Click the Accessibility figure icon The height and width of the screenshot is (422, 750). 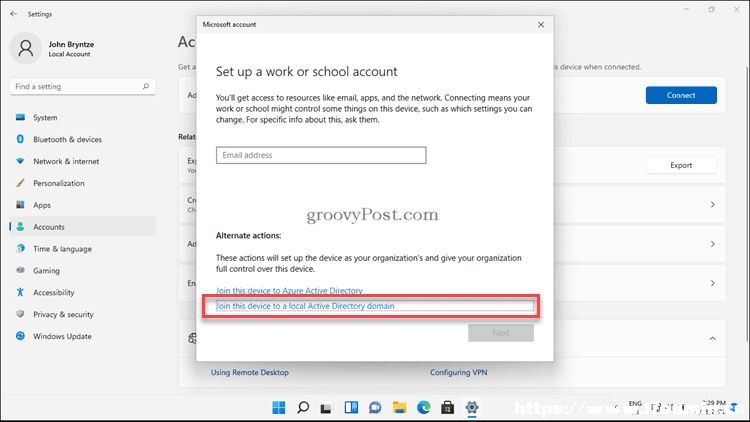[x=20, y=292]
